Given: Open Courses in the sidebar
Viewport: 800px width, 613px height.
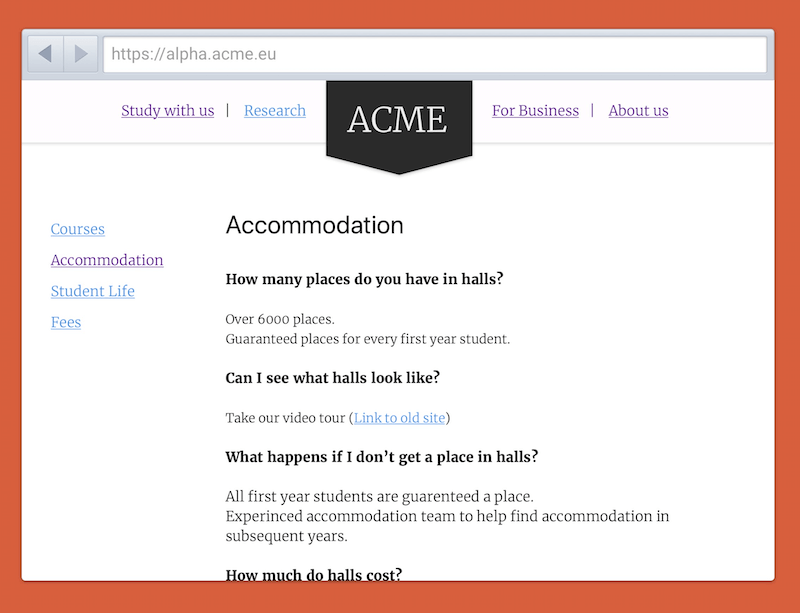Looking at the screenshot, I should coord(77,229).
